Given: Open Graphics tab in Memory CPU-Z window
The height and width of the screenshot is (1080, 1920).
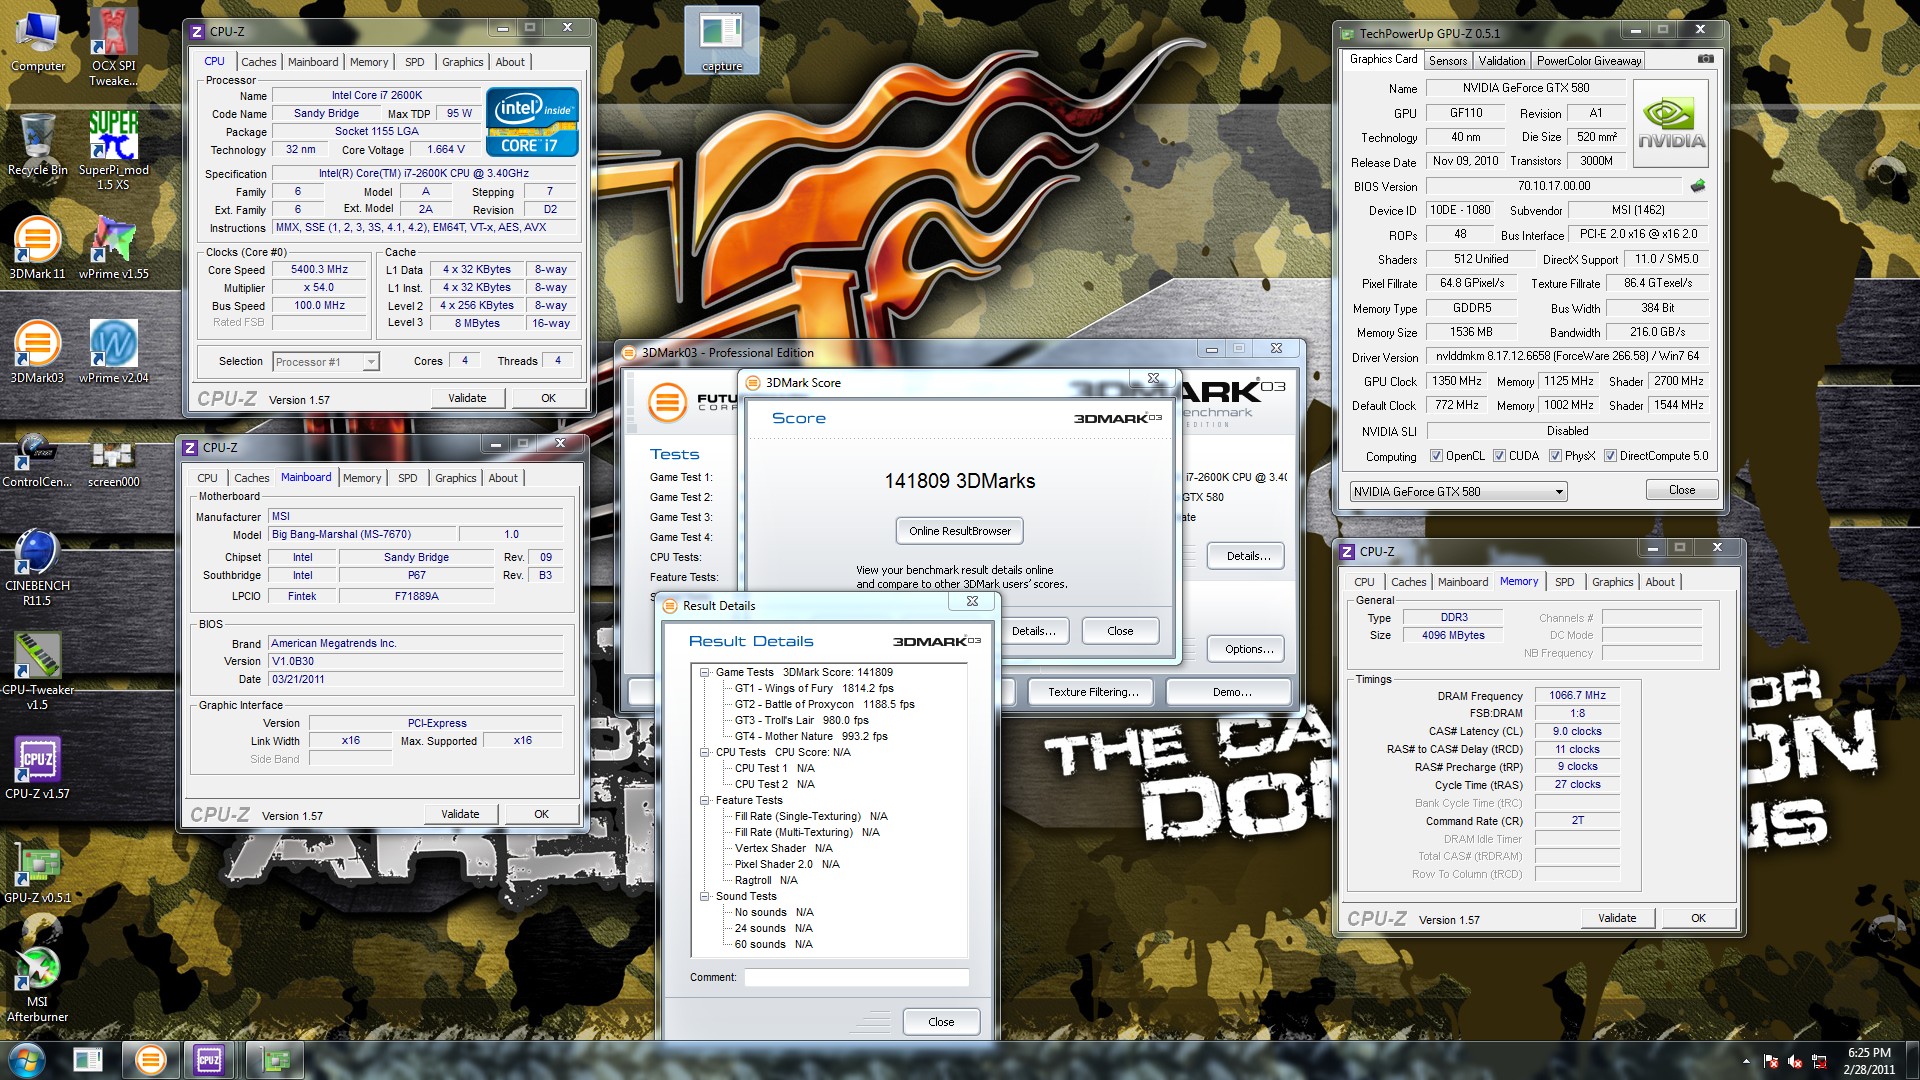Looking at the screenshot, I should coord(1612,582).
